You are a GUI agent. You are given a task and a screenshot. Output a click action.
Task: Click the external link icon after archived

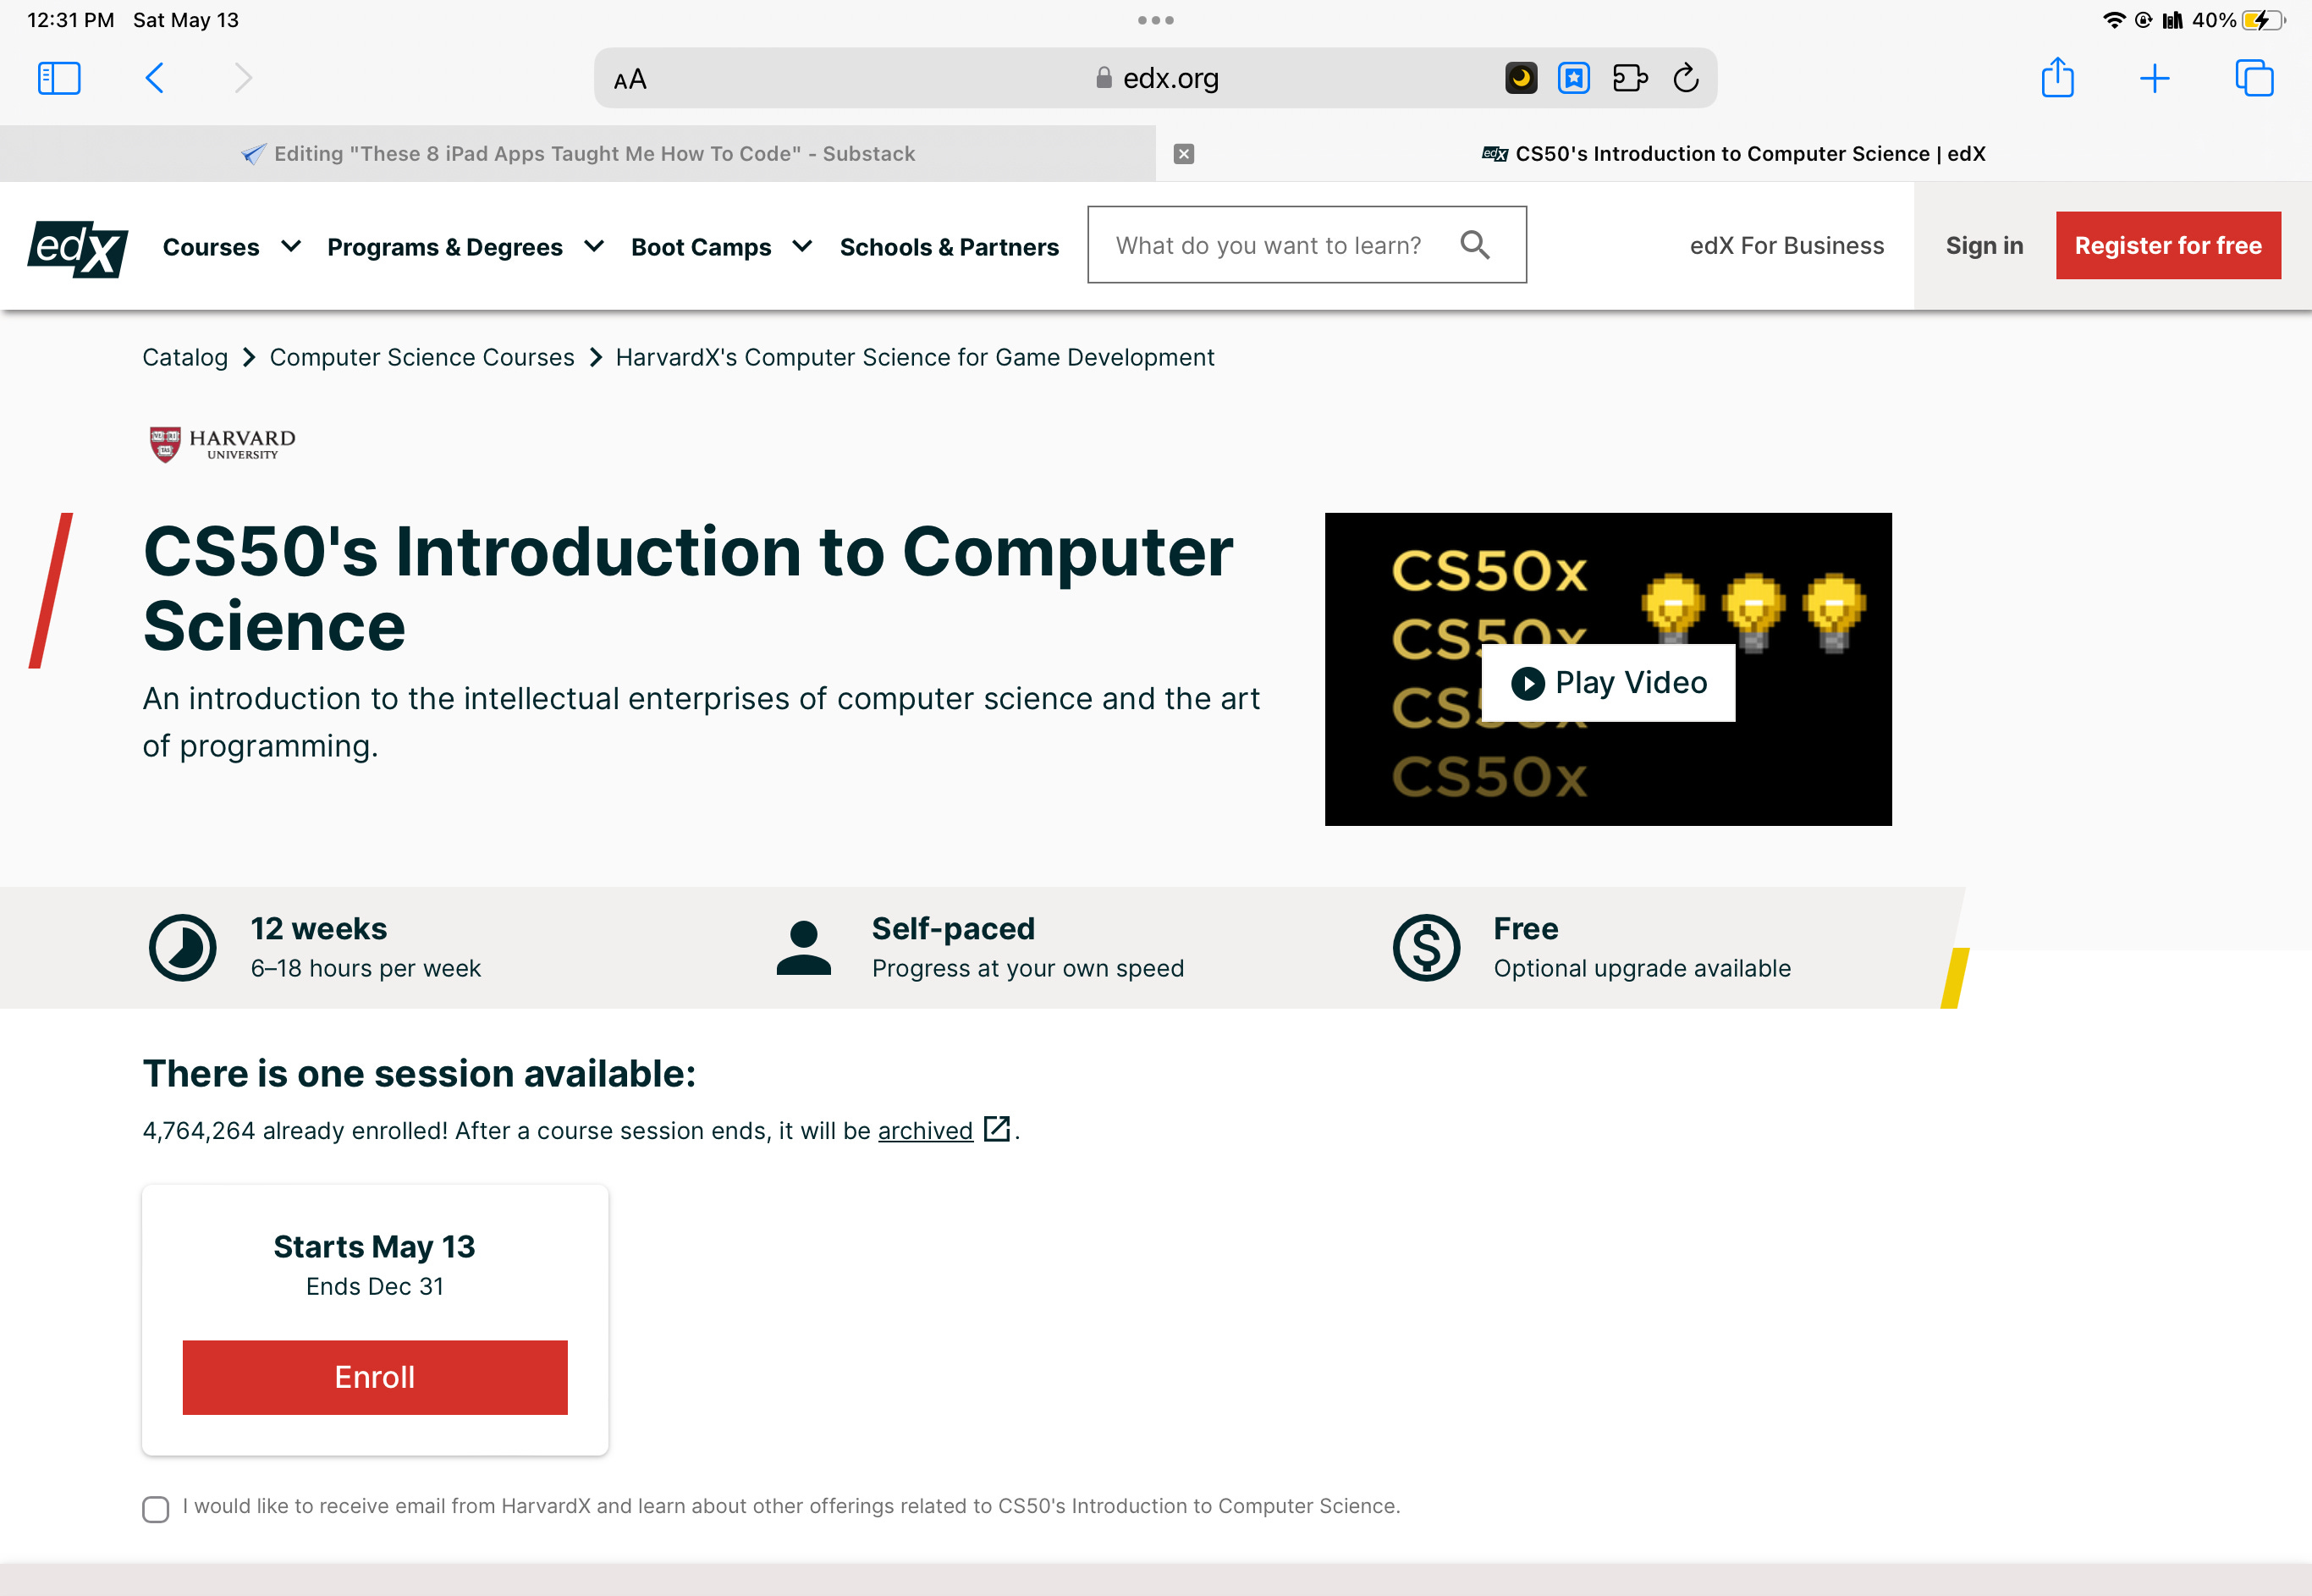pos(997,1129)
